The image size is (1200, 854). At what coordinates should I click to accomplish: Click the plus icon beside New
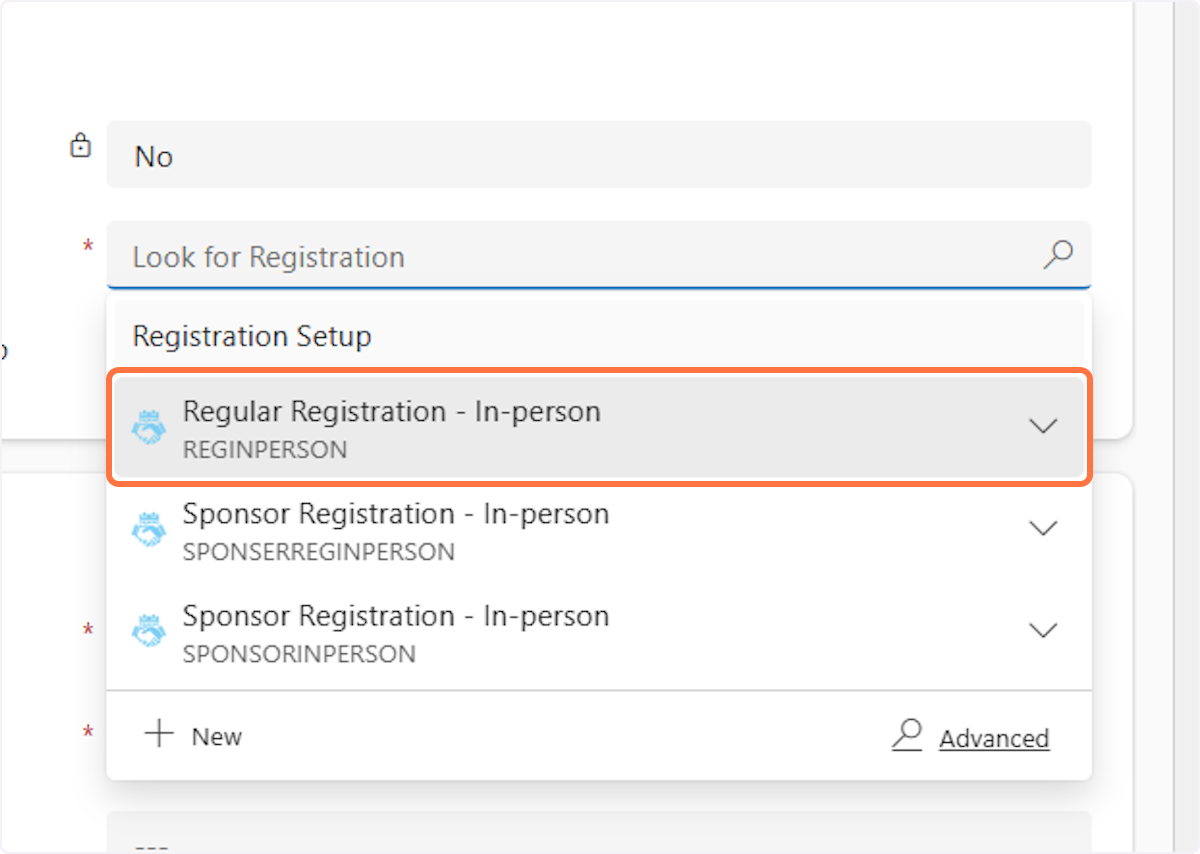pos(160,736)
